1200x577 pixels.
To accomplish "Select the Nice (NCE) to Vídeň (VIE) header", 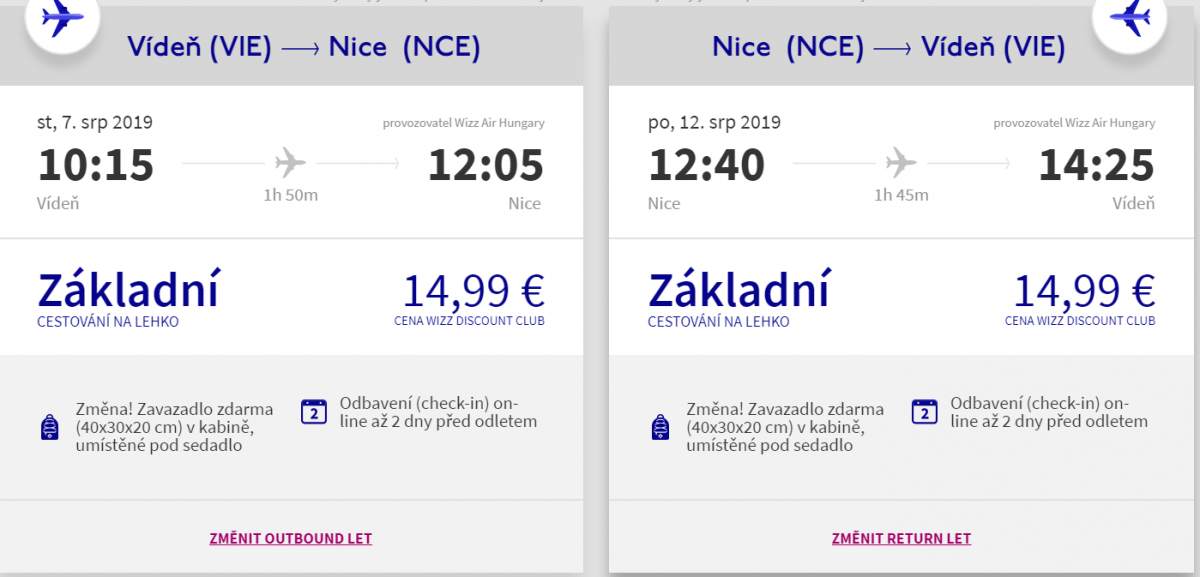I will [x=888, y=47].
